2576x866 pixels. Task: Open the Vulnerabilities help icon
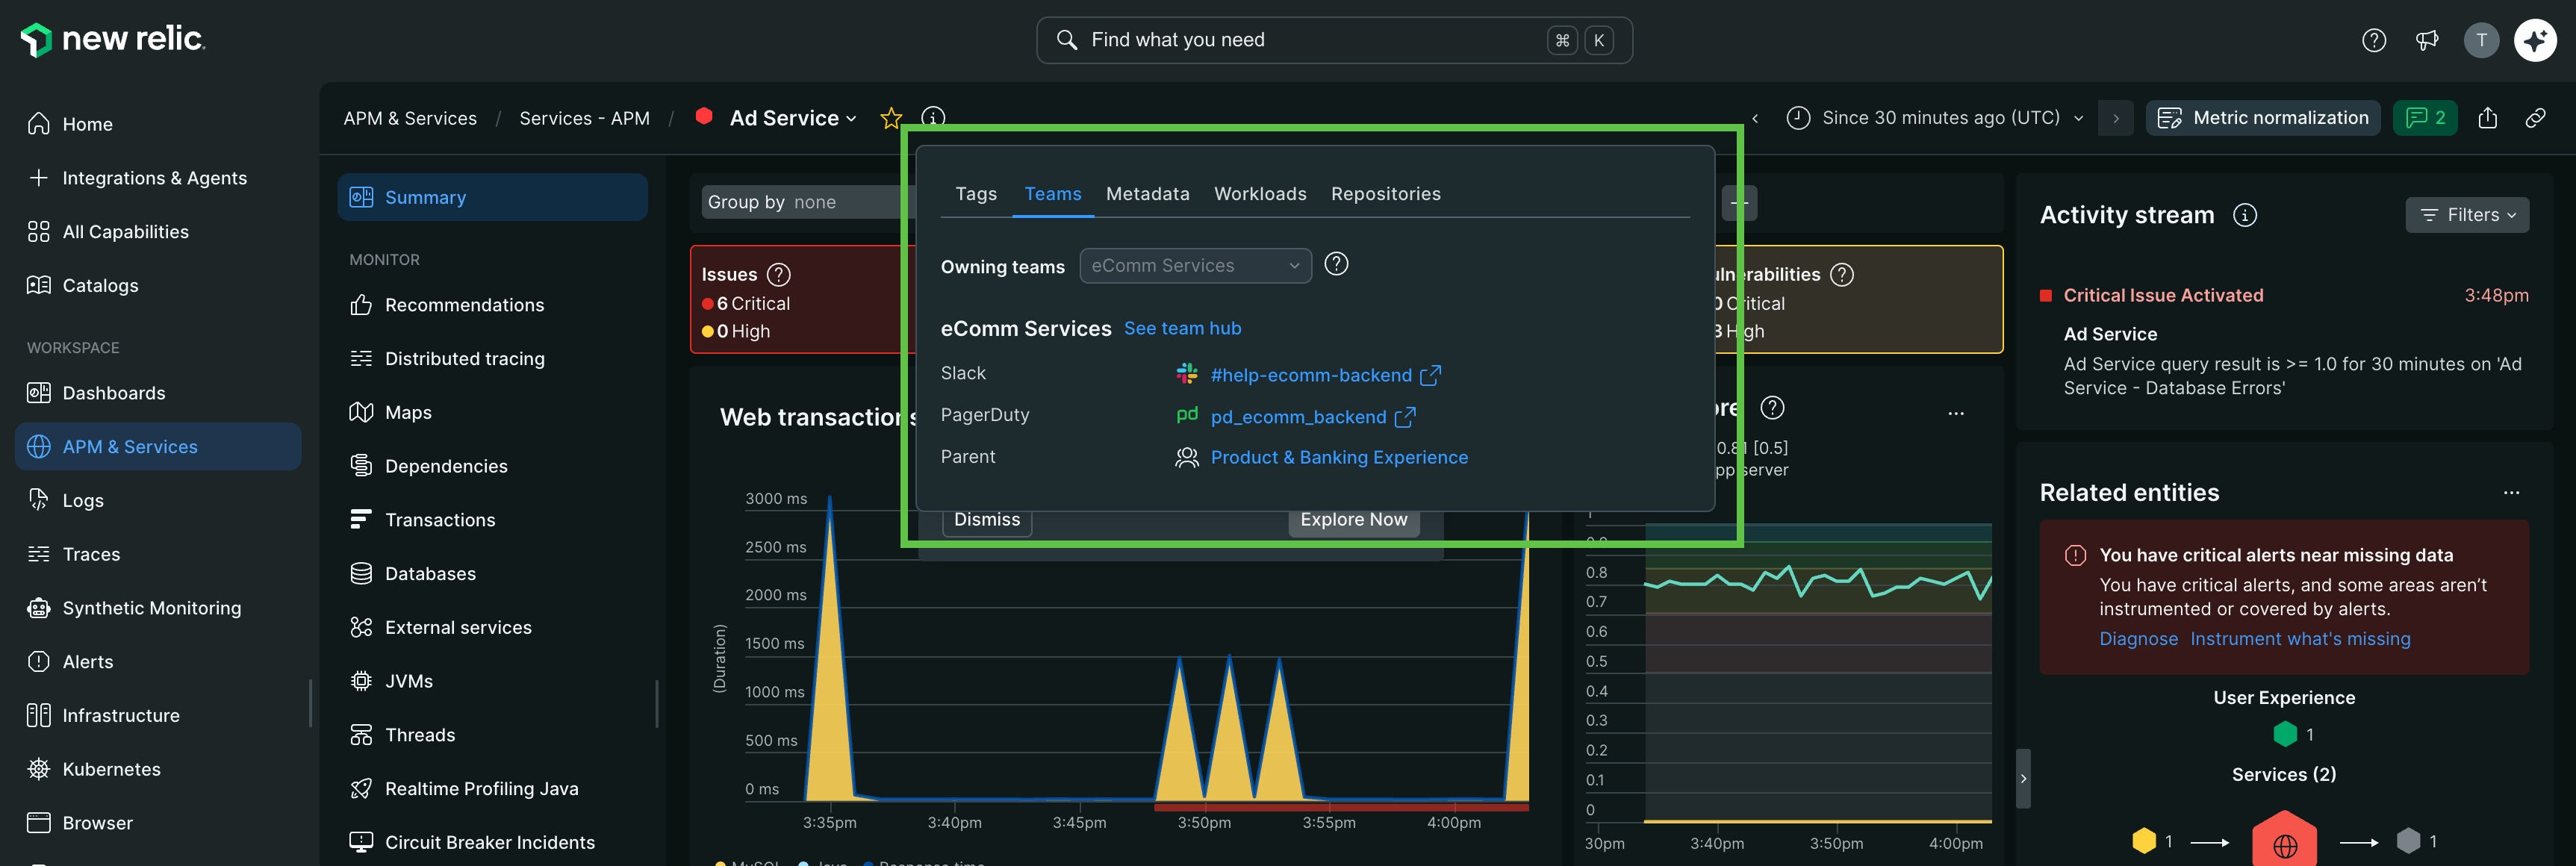1841,274
